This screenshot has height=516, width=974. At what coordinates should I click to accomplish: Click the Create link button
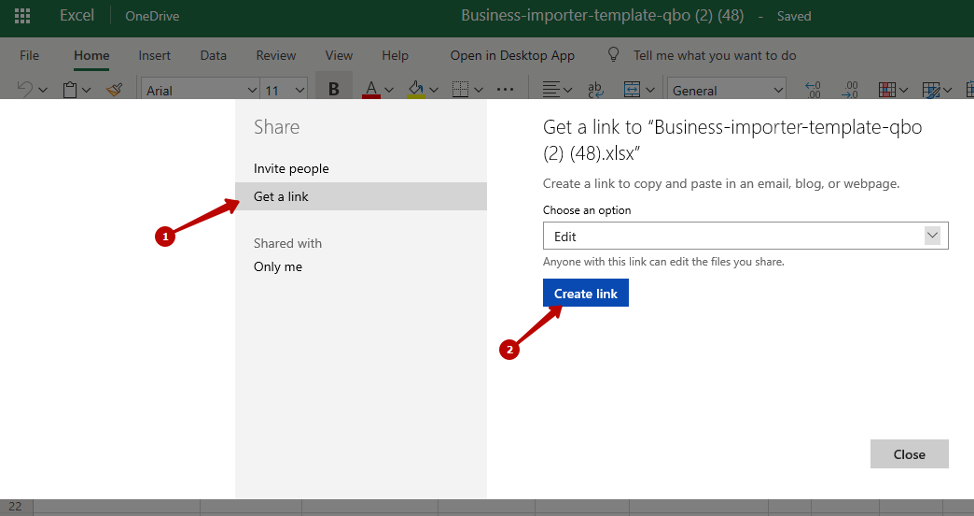585,293
